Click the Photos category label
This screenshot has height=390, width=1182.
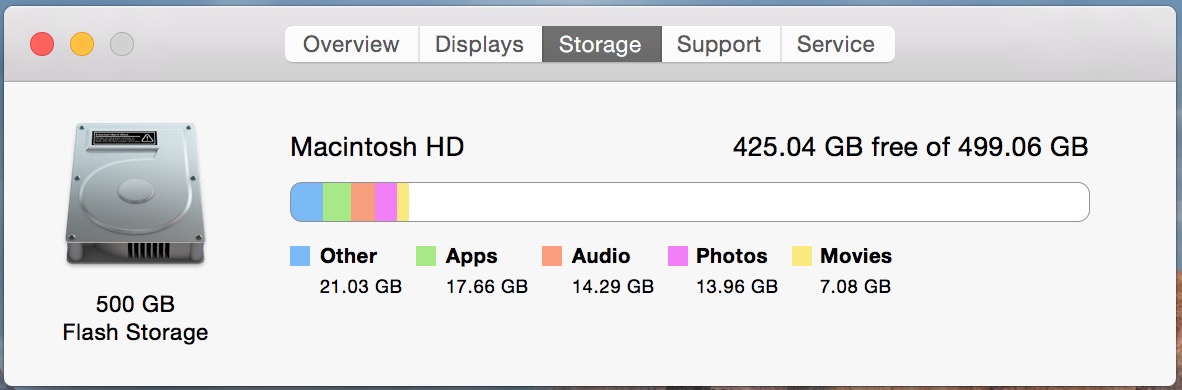point(732,256)
